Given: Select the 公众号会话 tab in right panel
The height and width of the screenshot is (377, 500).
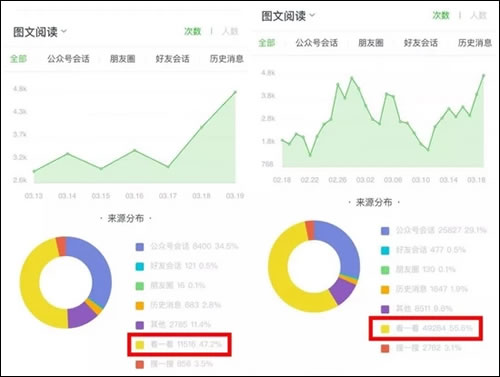Looking at the screenshot, I should [x=317, y=43].
